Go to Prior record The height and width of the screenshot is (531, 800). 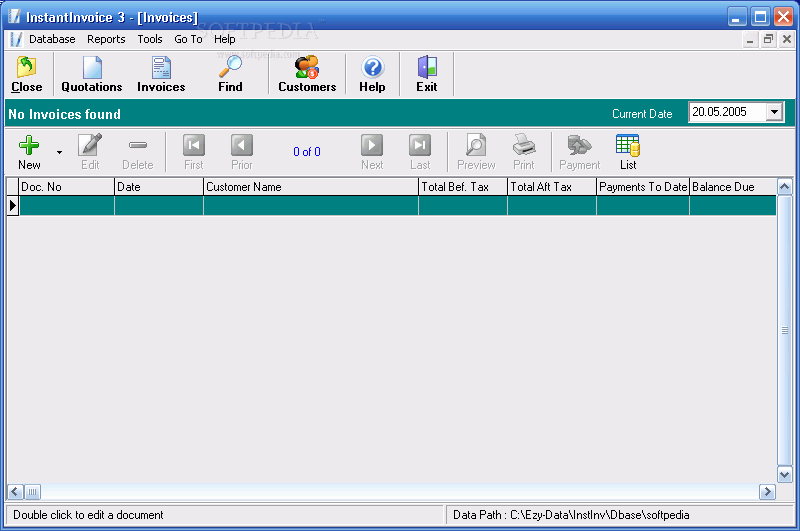[242, 153]
